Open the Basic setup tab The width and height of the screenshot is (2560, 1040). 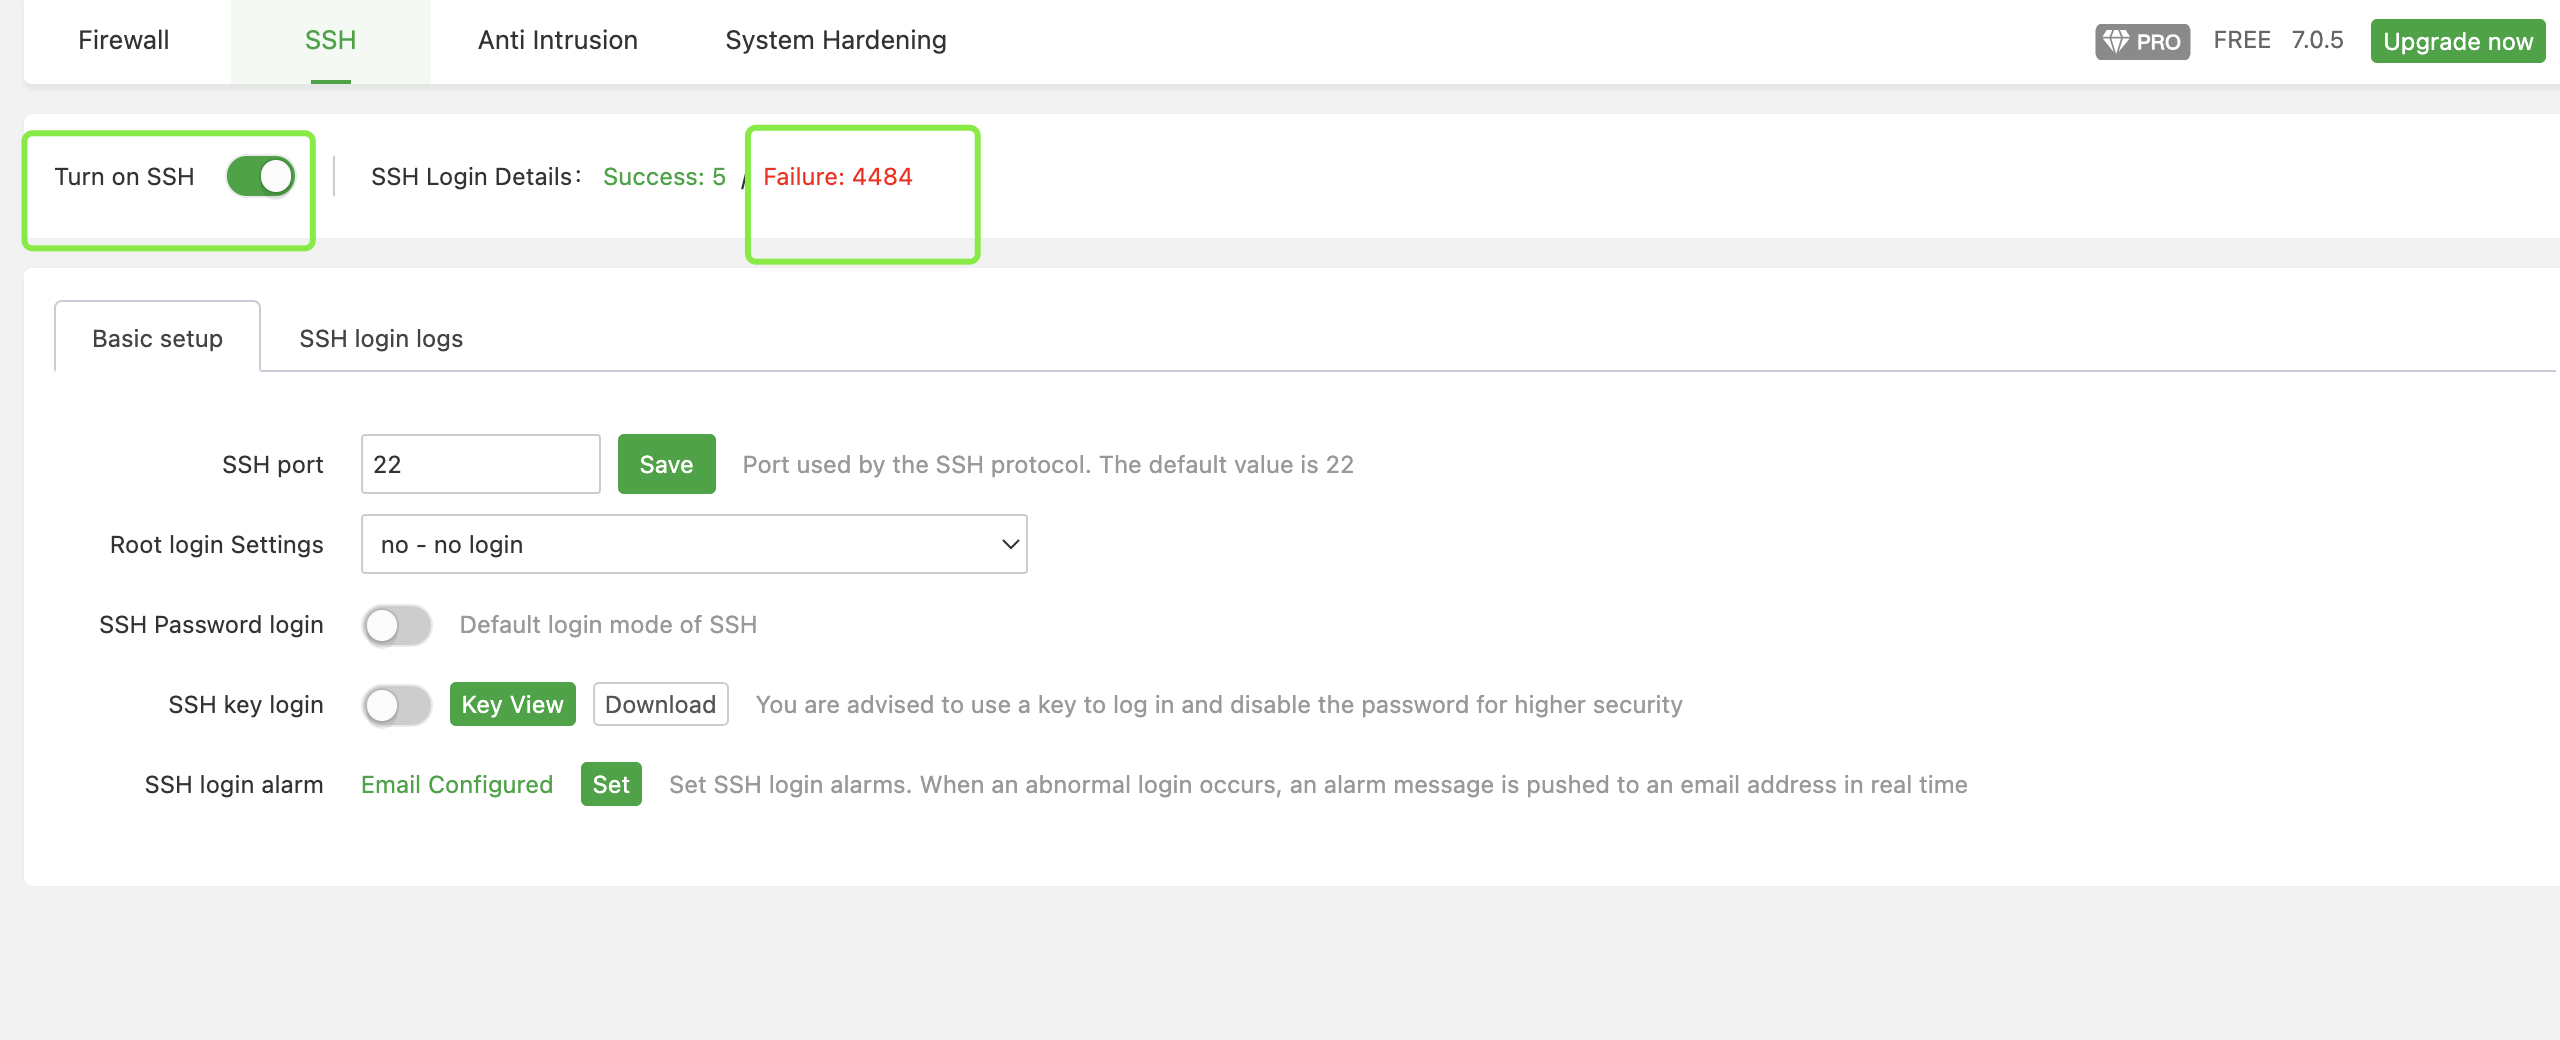157,338
